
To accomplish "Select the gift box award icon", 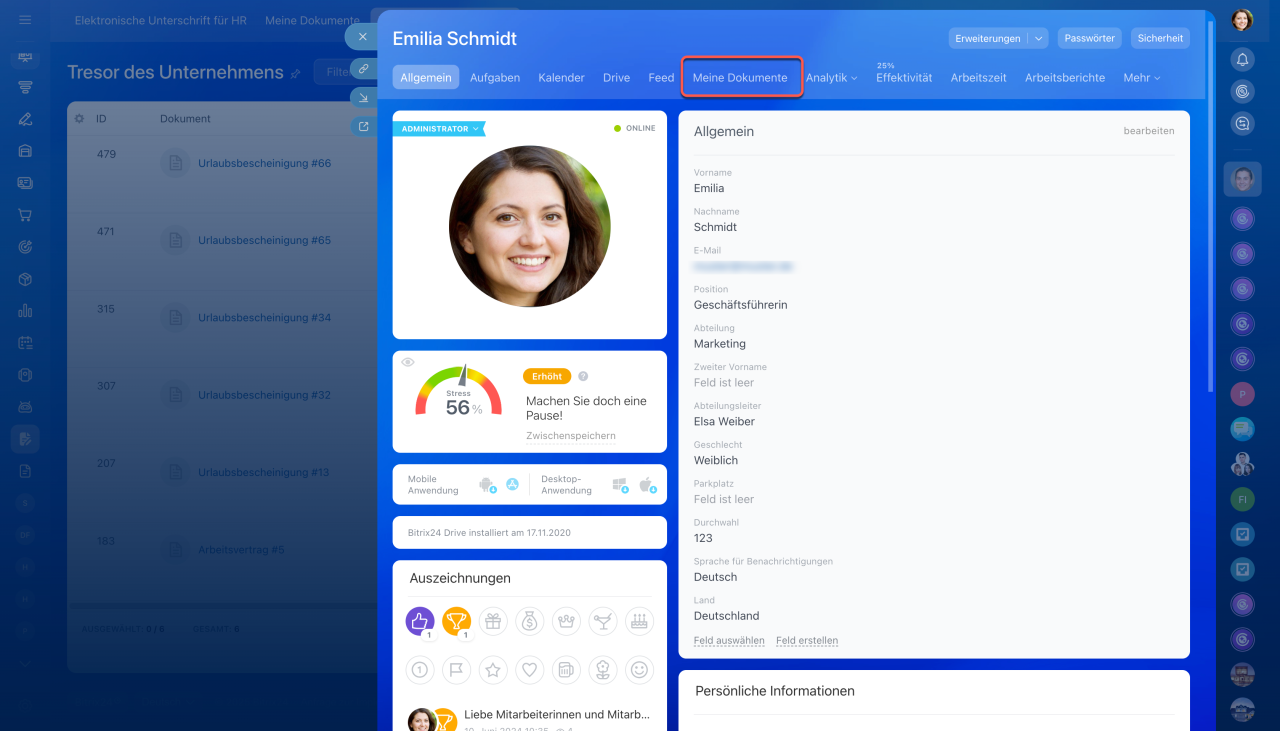I will point(493,621).
